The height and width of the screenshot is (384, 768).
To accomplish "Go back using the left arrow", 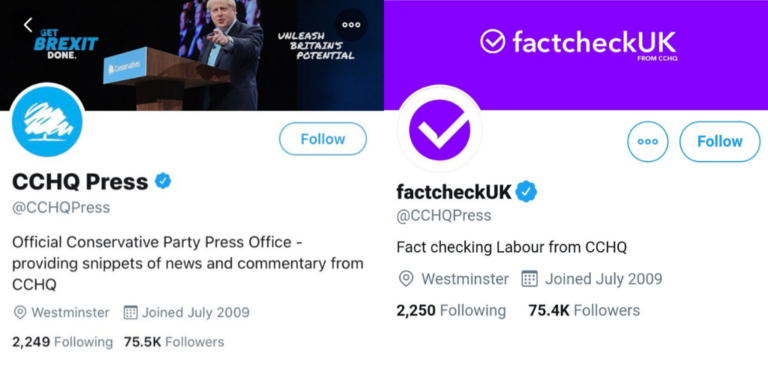I will 28,25.
